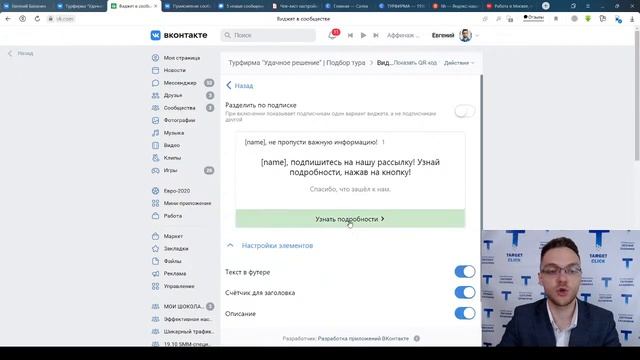Open the Действия dropdown menu
Image resolution: width=640 pixels, height=360 pixels.
pyautogui.click(x=459, y=63)
